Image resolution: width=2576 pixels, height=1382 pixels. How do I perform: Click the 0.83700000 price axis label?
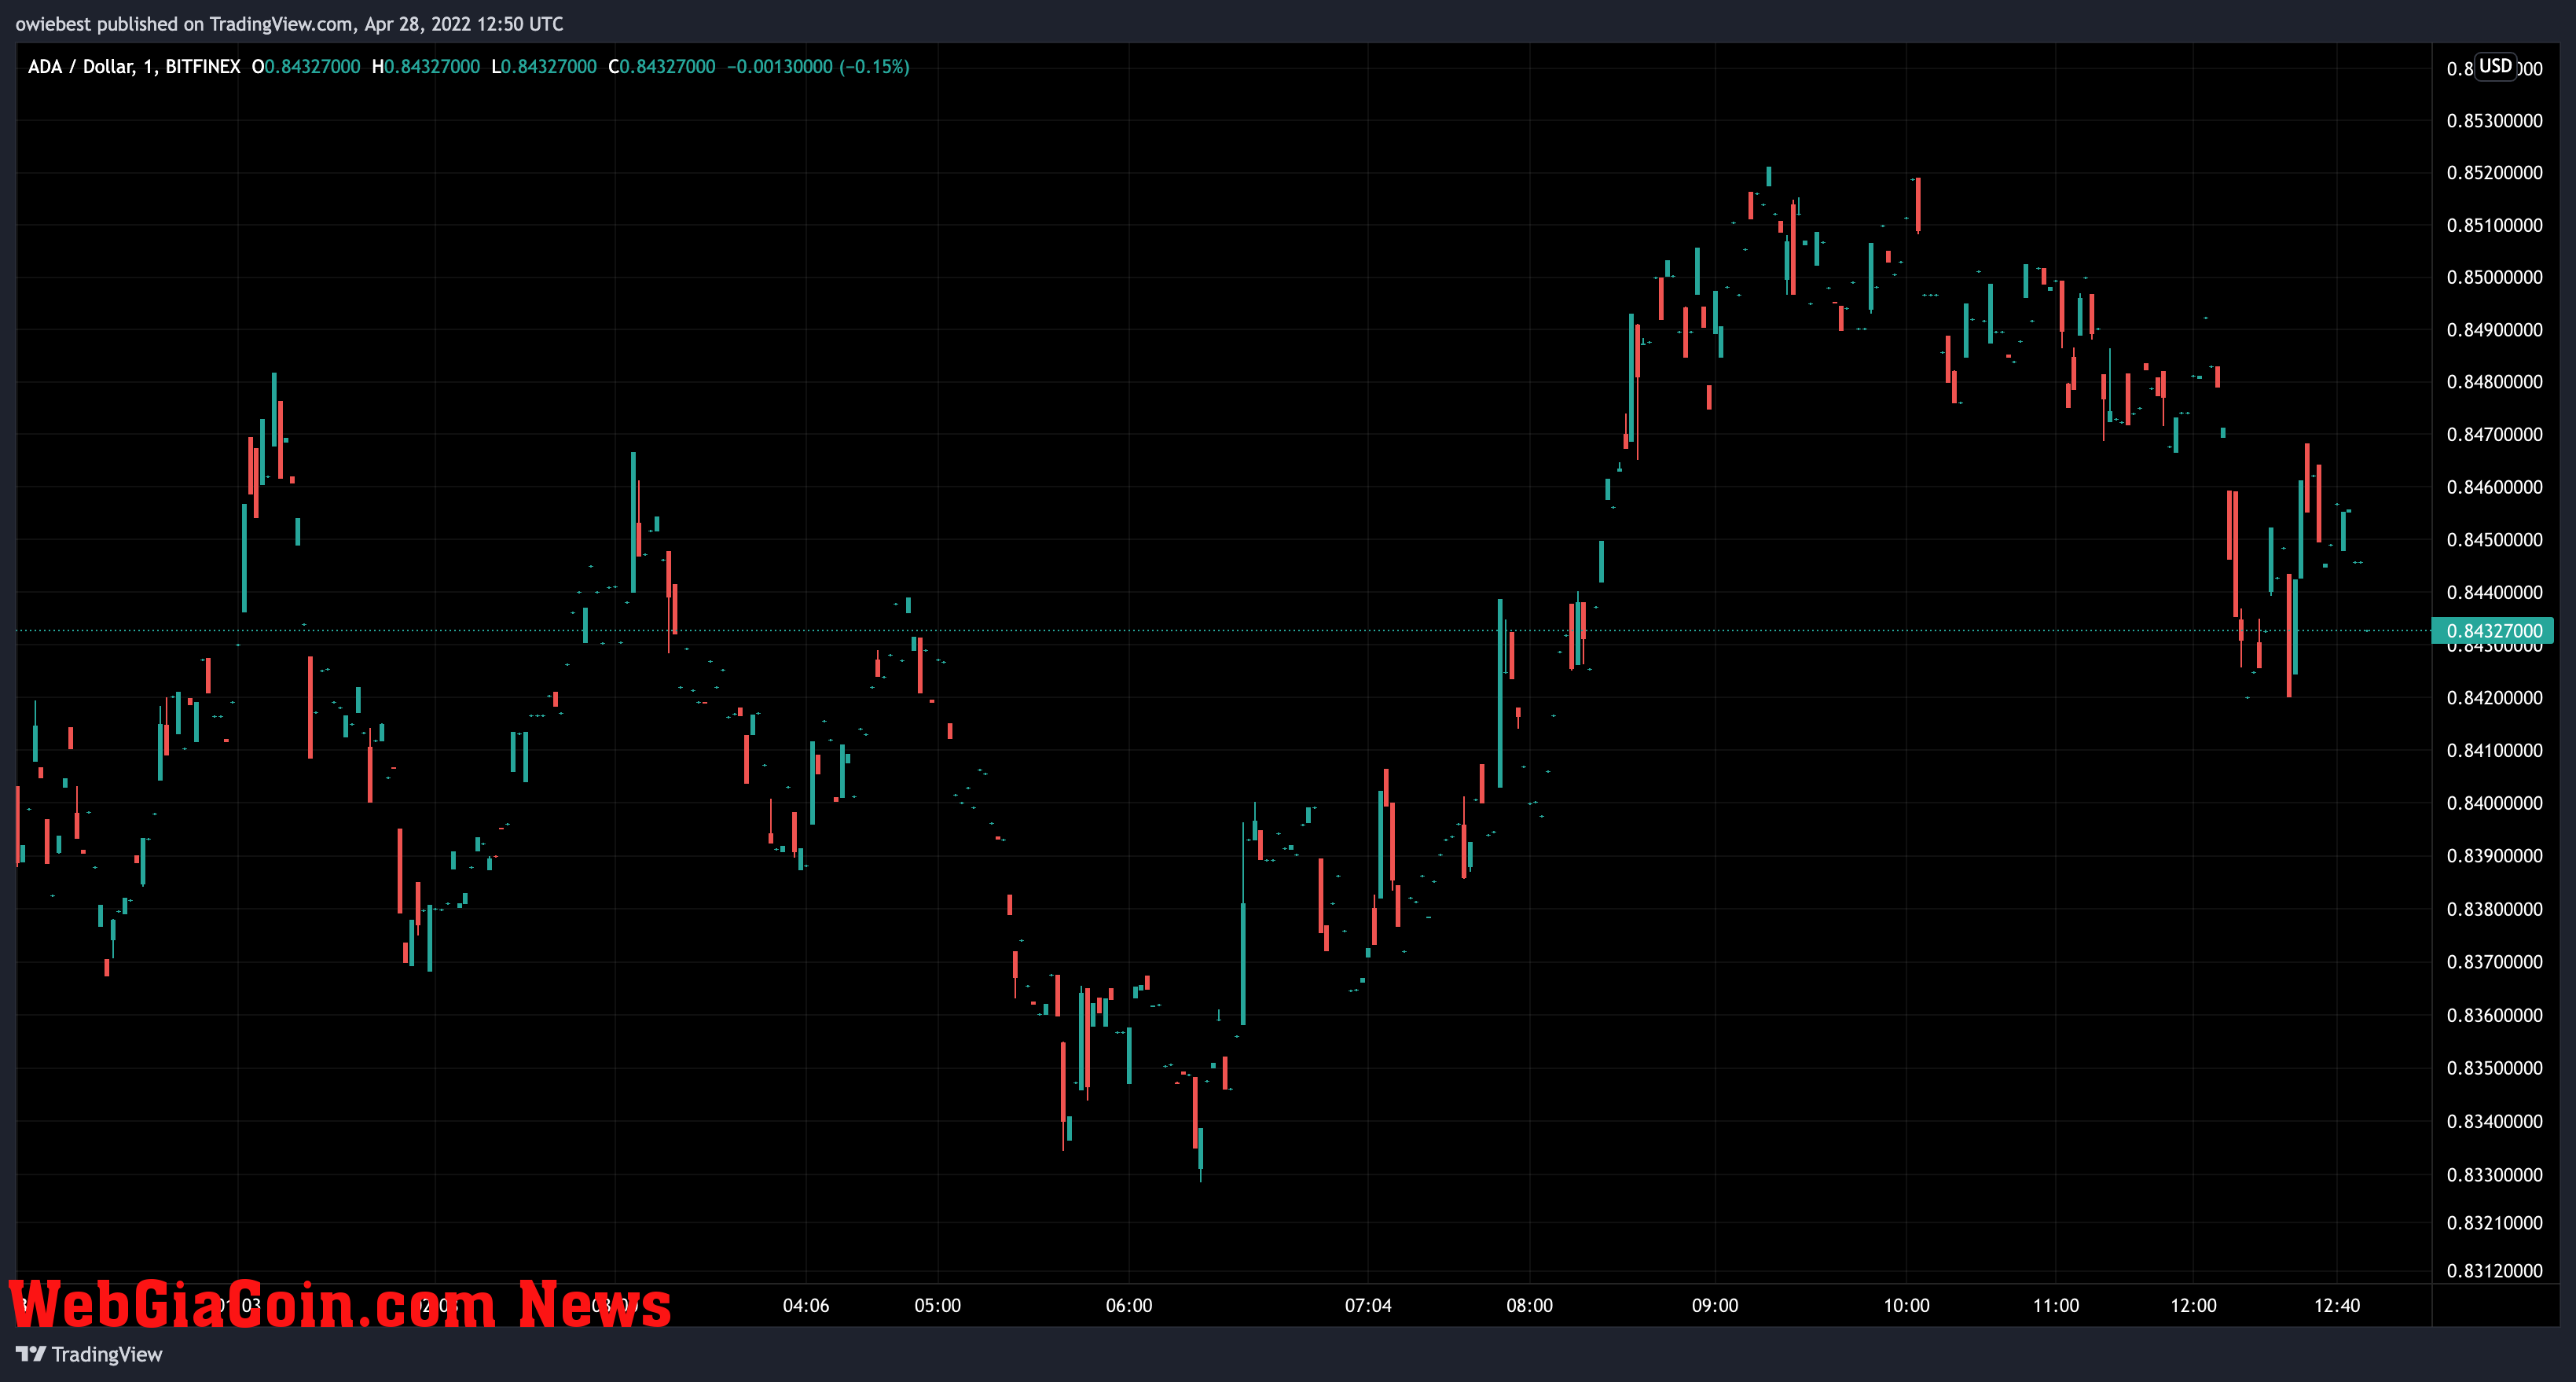pyautogui.click(x=2494, y=962)
